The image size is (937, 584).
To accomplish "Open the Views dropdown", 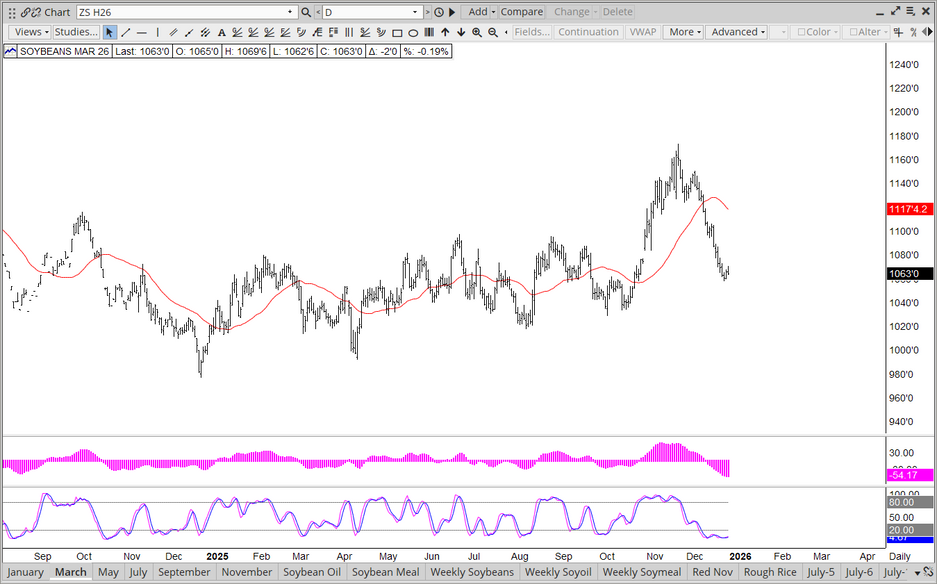I will pyautogui.click(x=30, y=32).
